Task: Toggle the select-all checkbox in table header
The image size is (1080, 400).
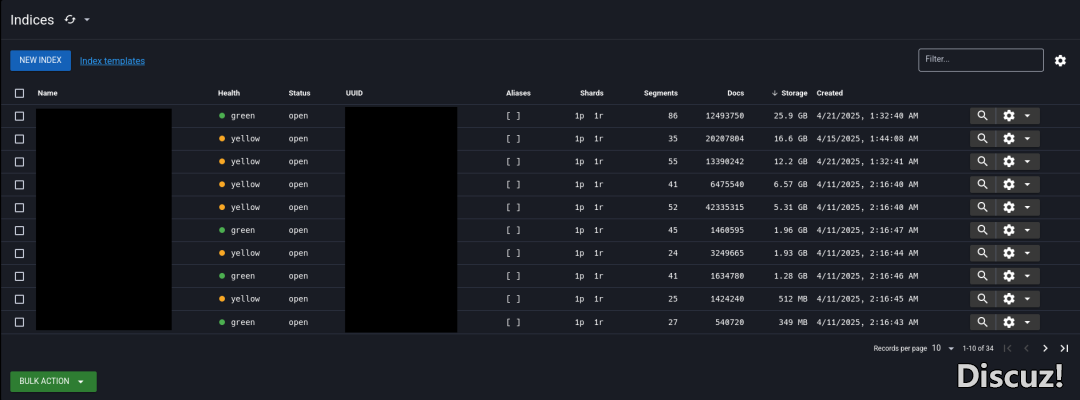Action: [x=19, y=93]
